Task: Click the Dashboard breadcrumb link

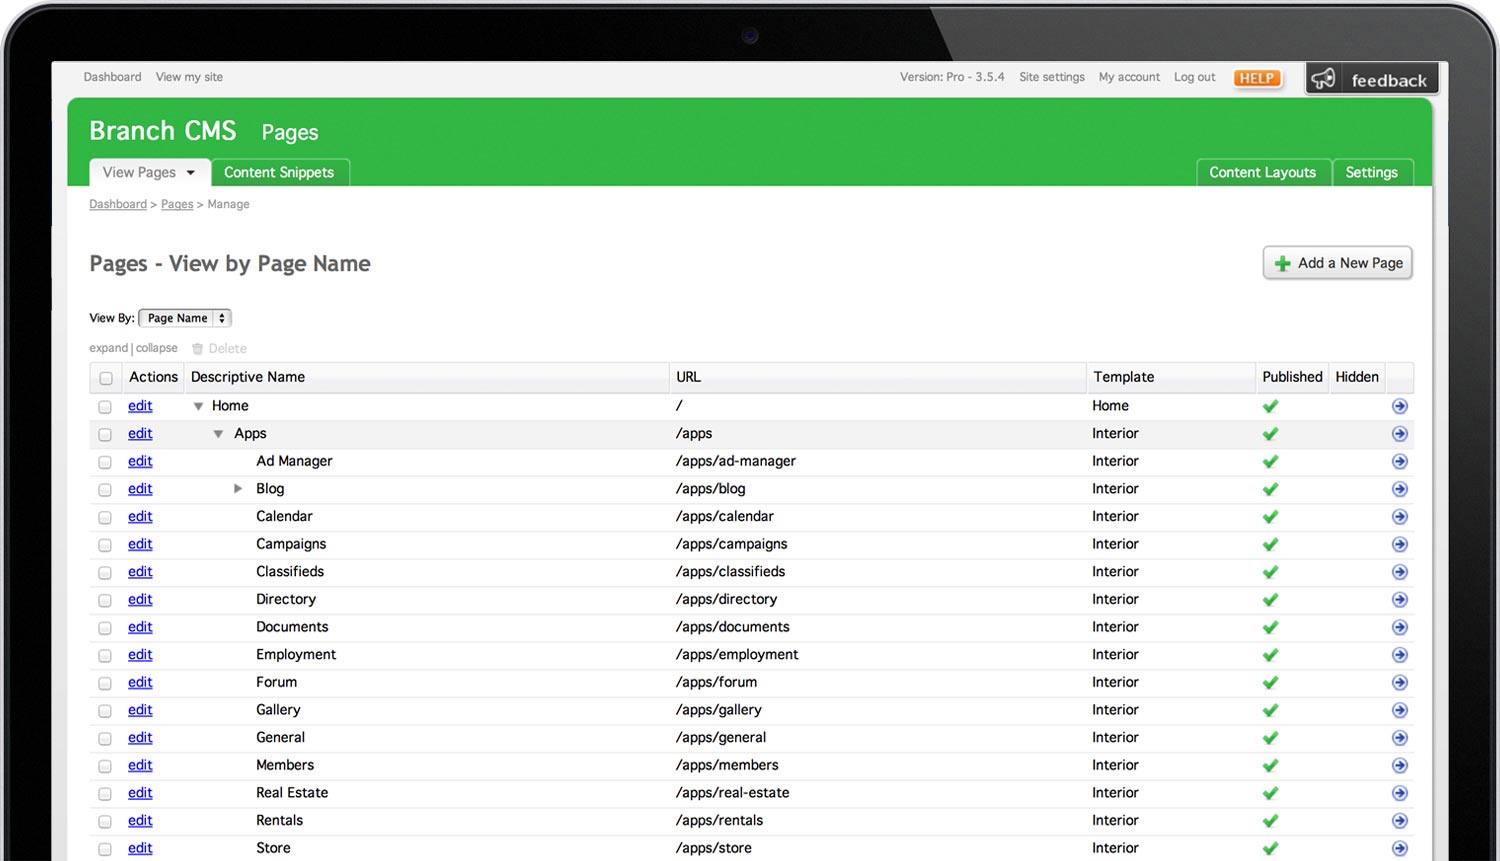Action: pos(118,204)
